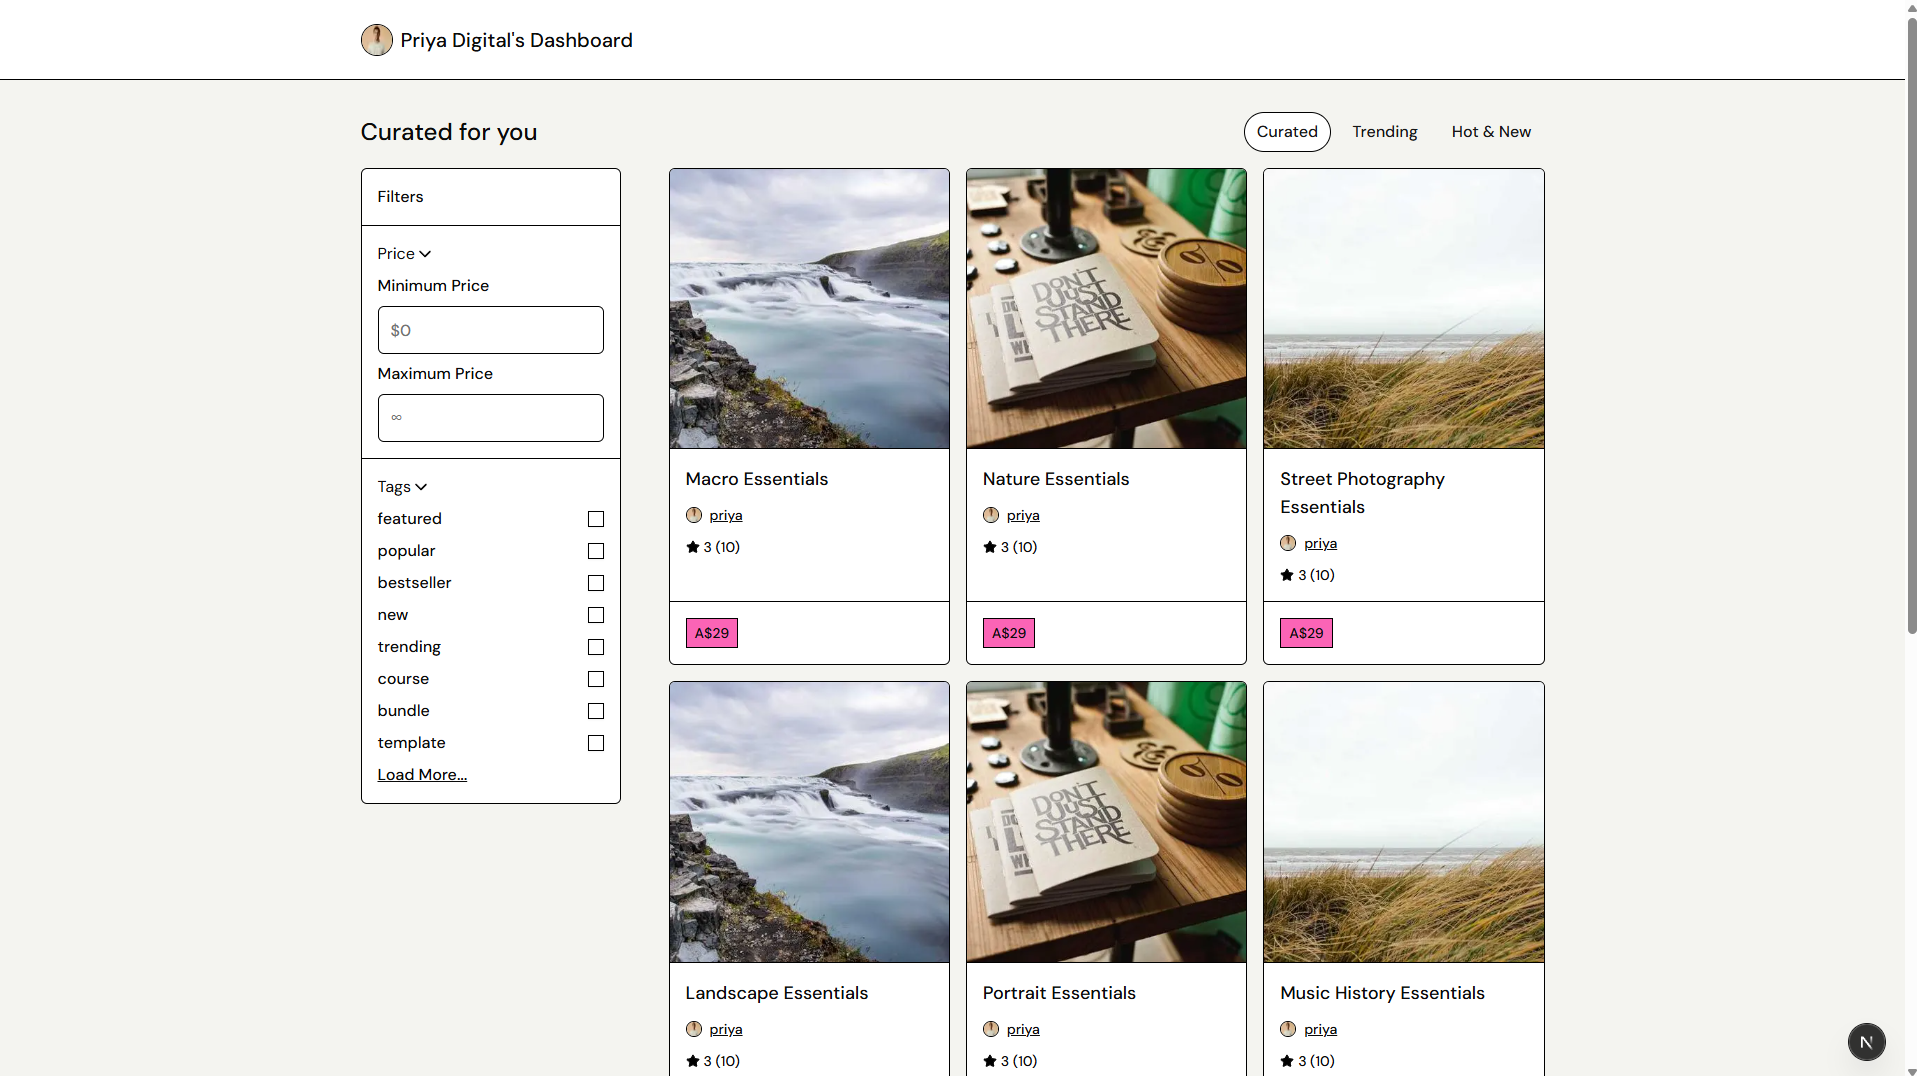The image size is (1917, 1076).
Task: Select the trending tag checkbox
Action: click(596, 647)
